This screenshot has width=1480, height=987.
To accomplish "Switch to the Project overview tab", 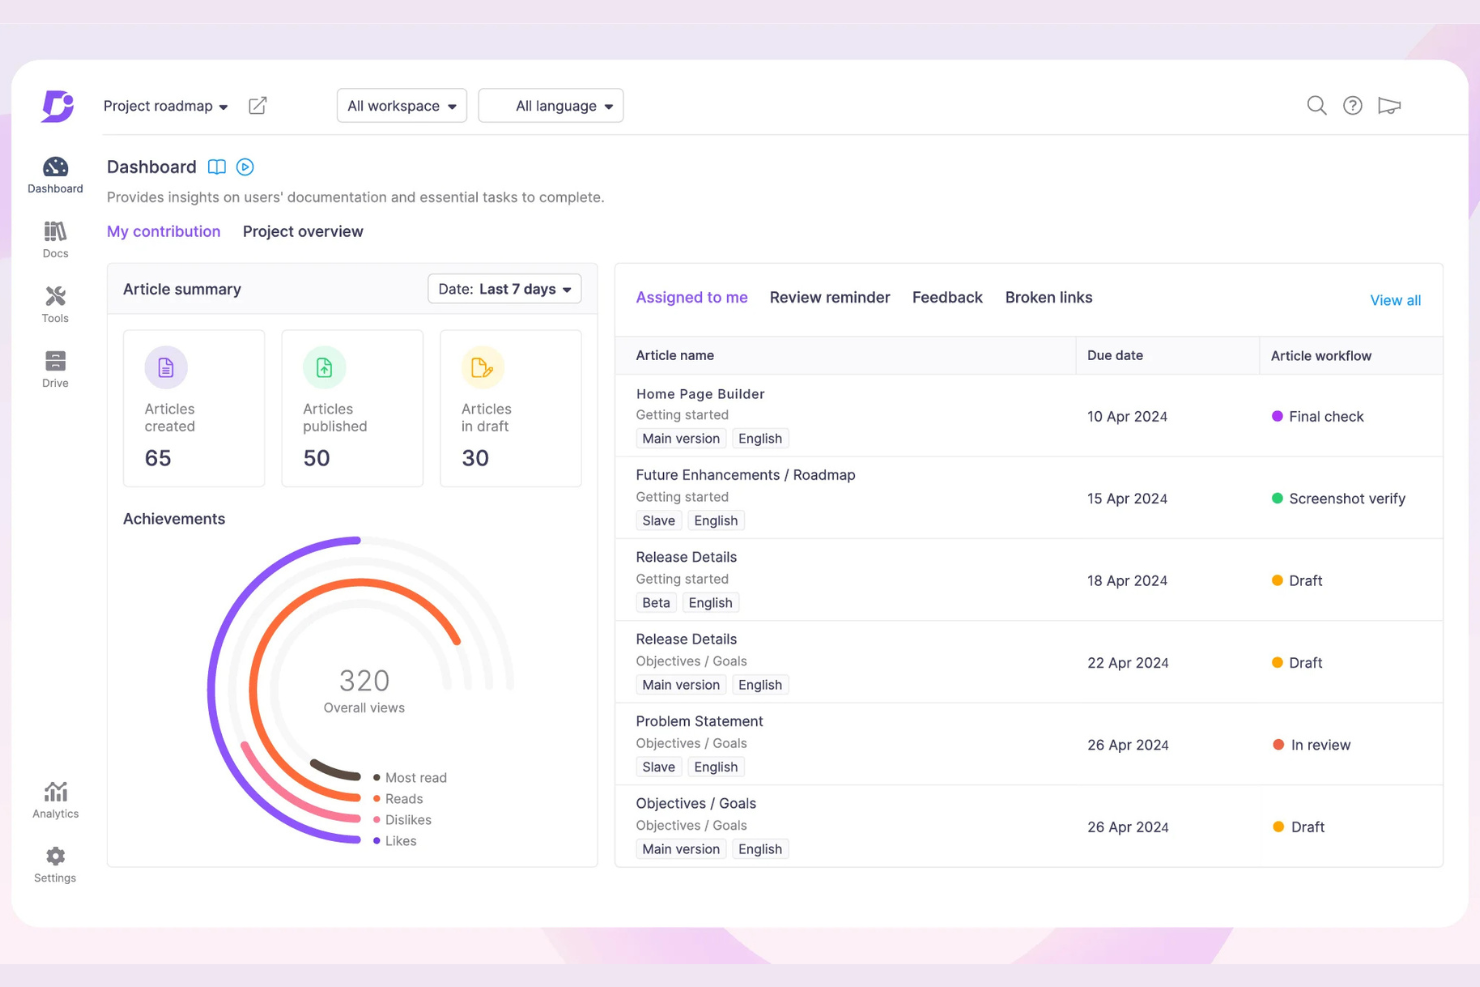I will click(303, 231).
